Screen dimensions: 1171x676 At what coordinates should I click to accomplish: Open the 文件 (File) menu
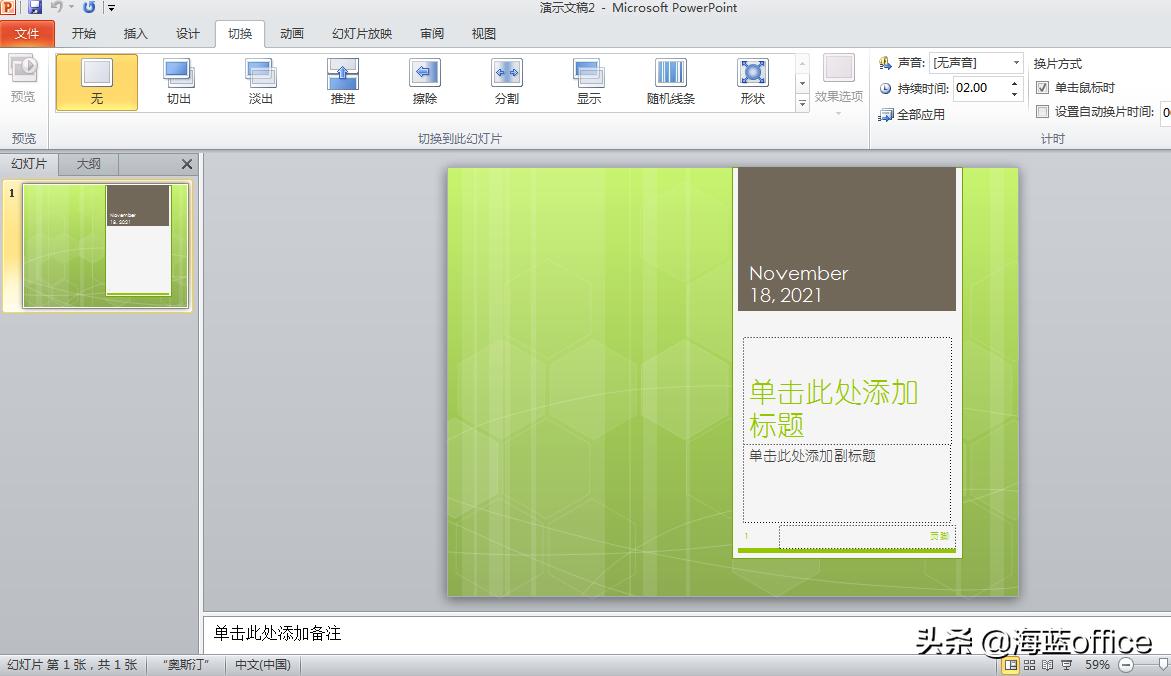coord(28,33)
